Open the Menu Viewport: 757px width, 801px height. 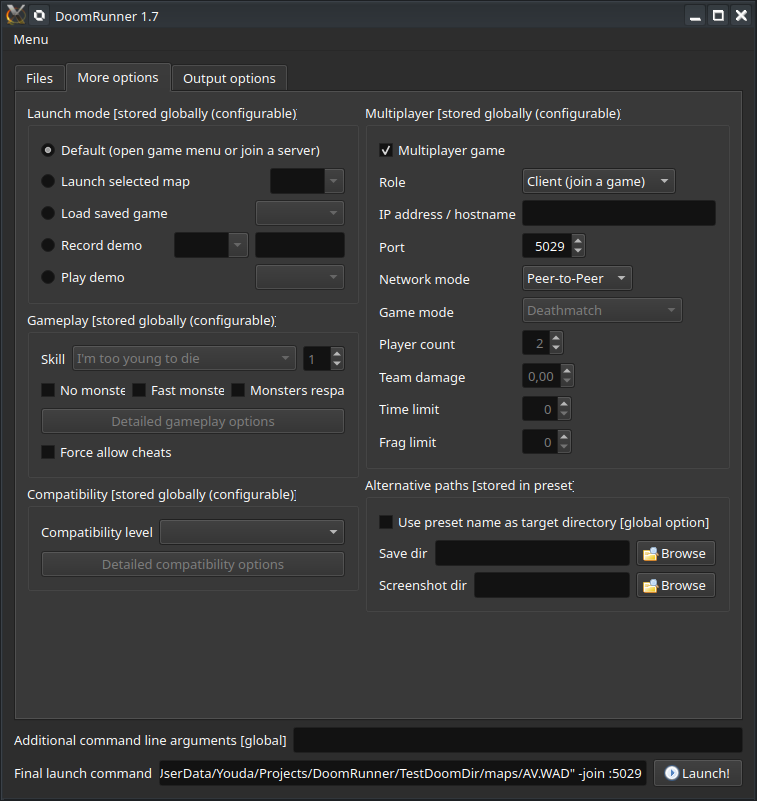pos(30,39)
